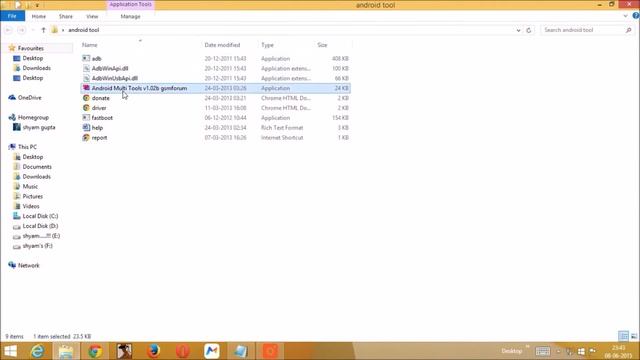Select the AdbWinApi.dll file icon
Viewport: 640px width, 360px height.
coord(86,68)
